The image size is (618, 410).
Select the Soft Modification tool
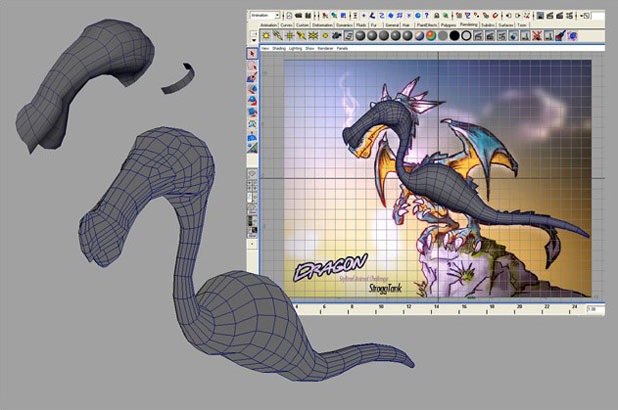(x=252, y=136)
